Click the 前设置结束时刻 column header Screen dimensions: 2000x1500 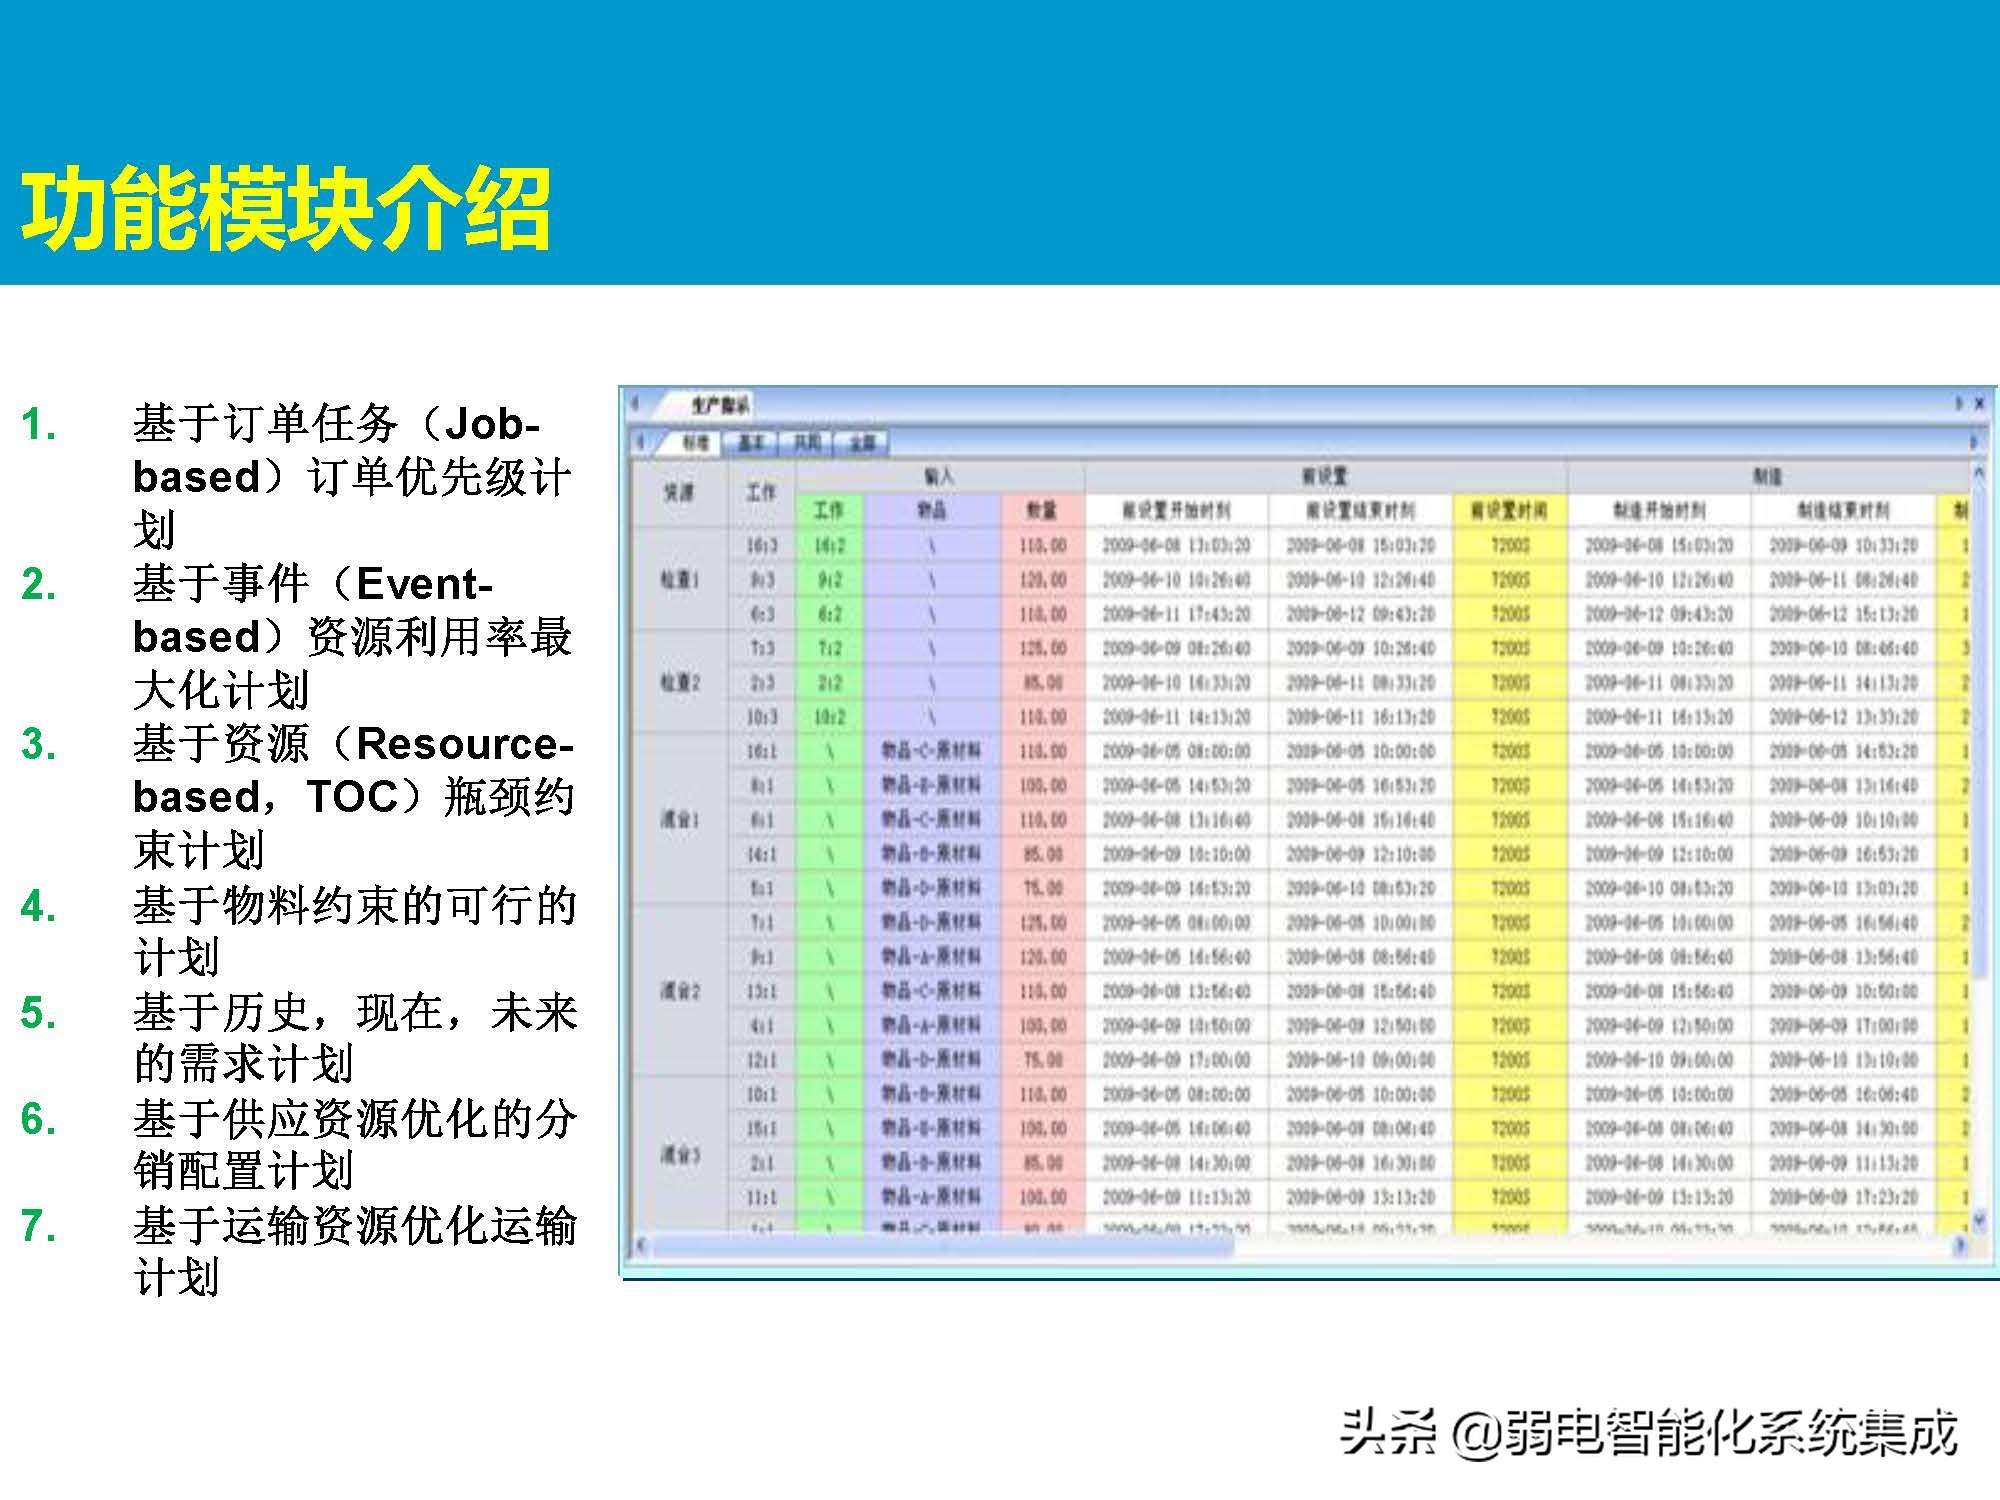coord(1360,510)
